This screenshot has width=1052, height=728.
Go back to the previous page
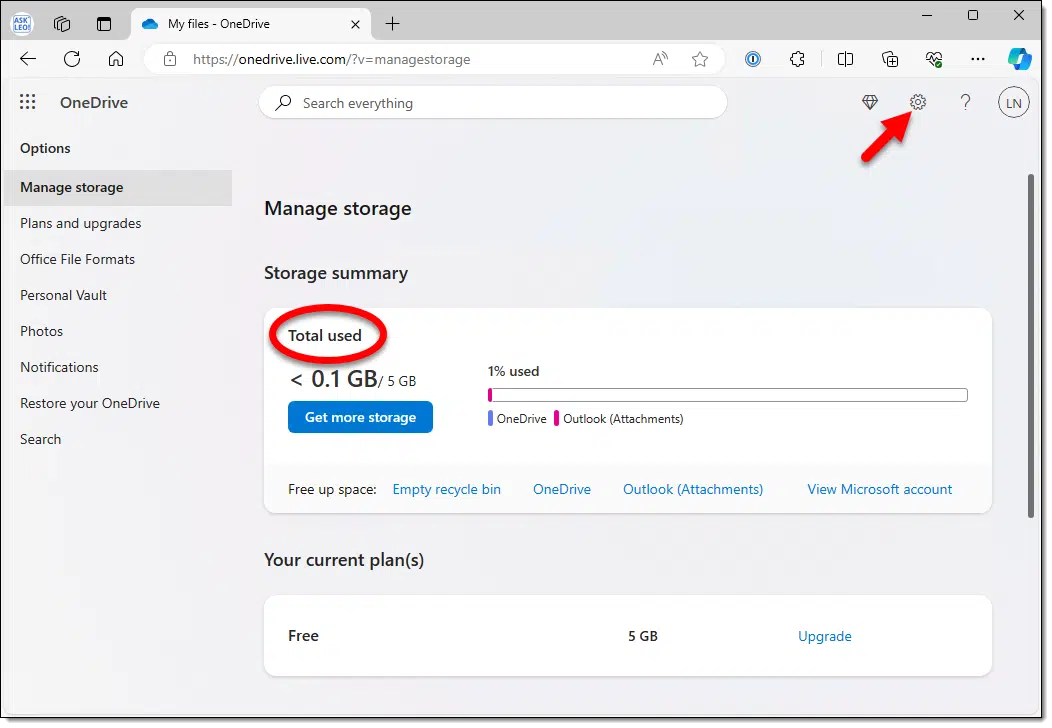tap(28, 59)
